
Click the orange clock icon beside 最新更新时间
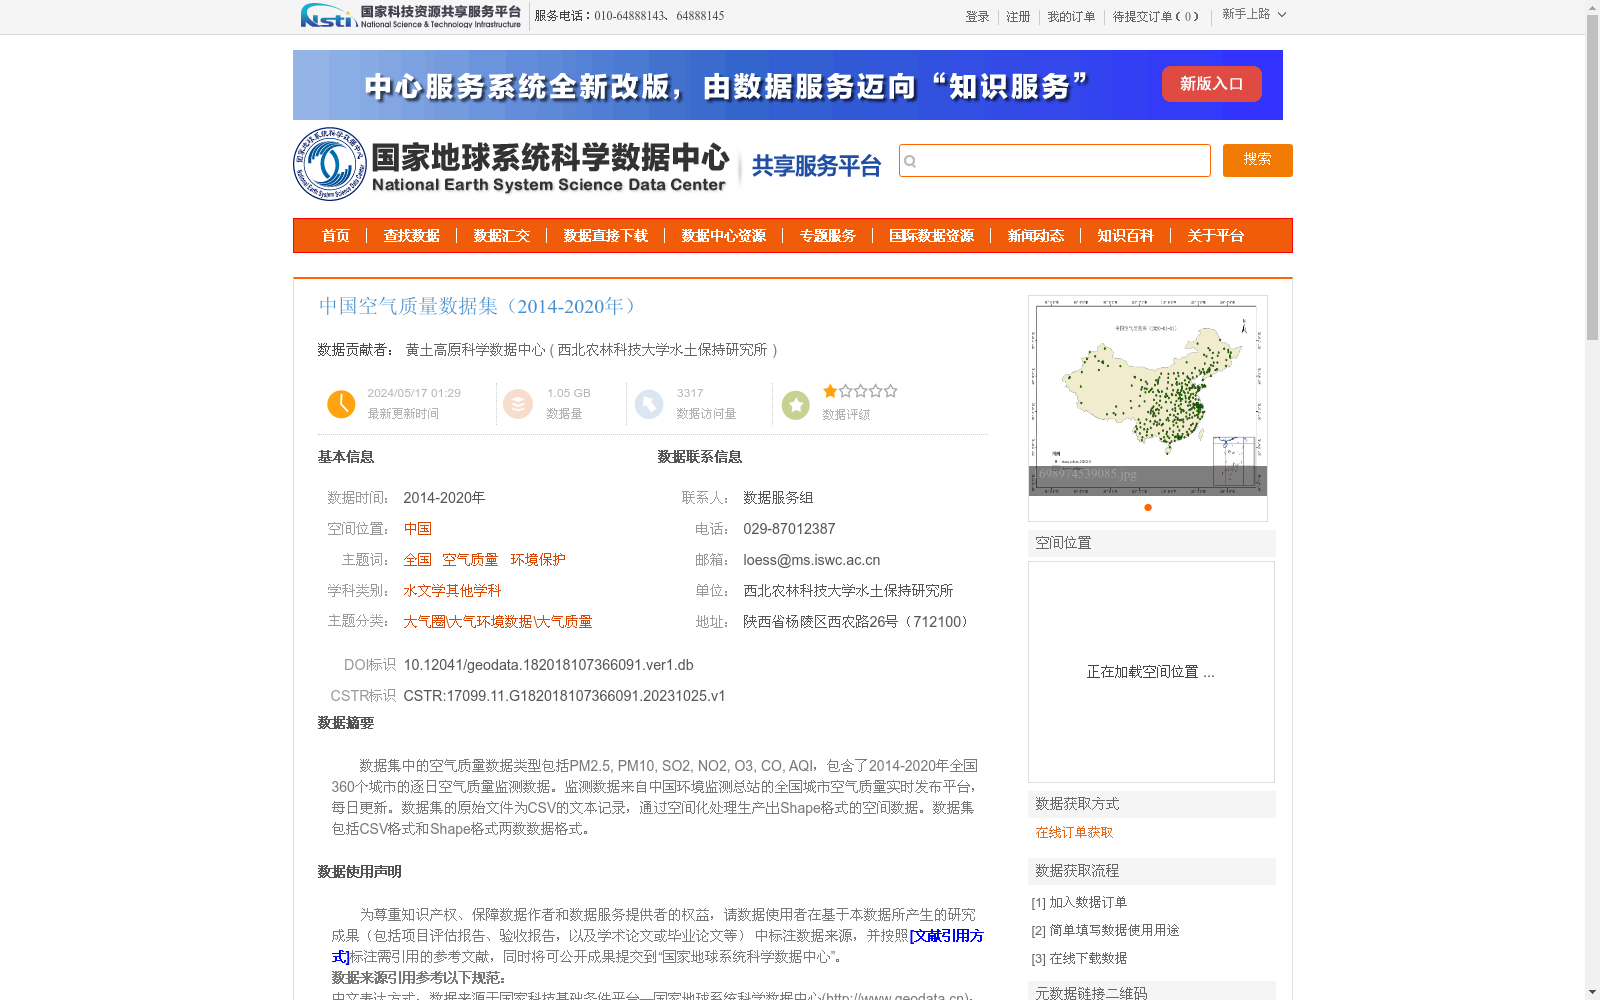pos(341,404)
